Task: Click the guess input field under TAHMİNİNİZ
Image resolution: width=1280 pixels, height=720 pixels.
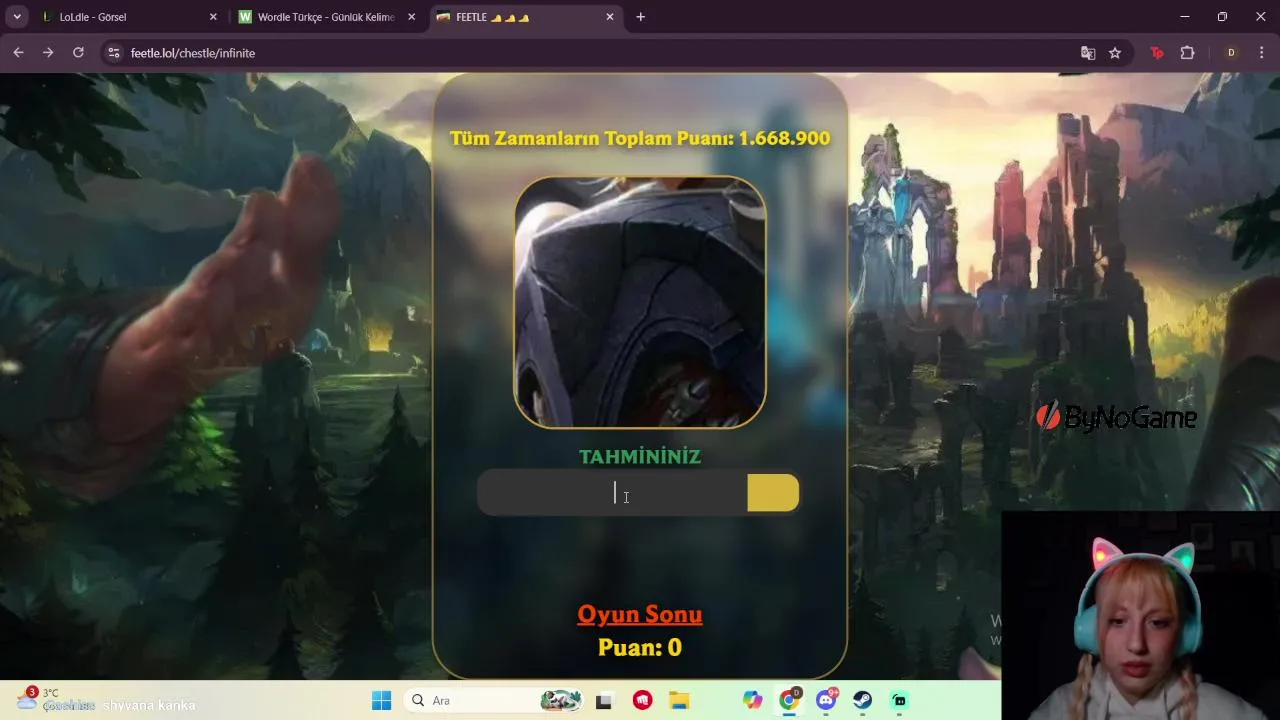Action: (611, 493)
